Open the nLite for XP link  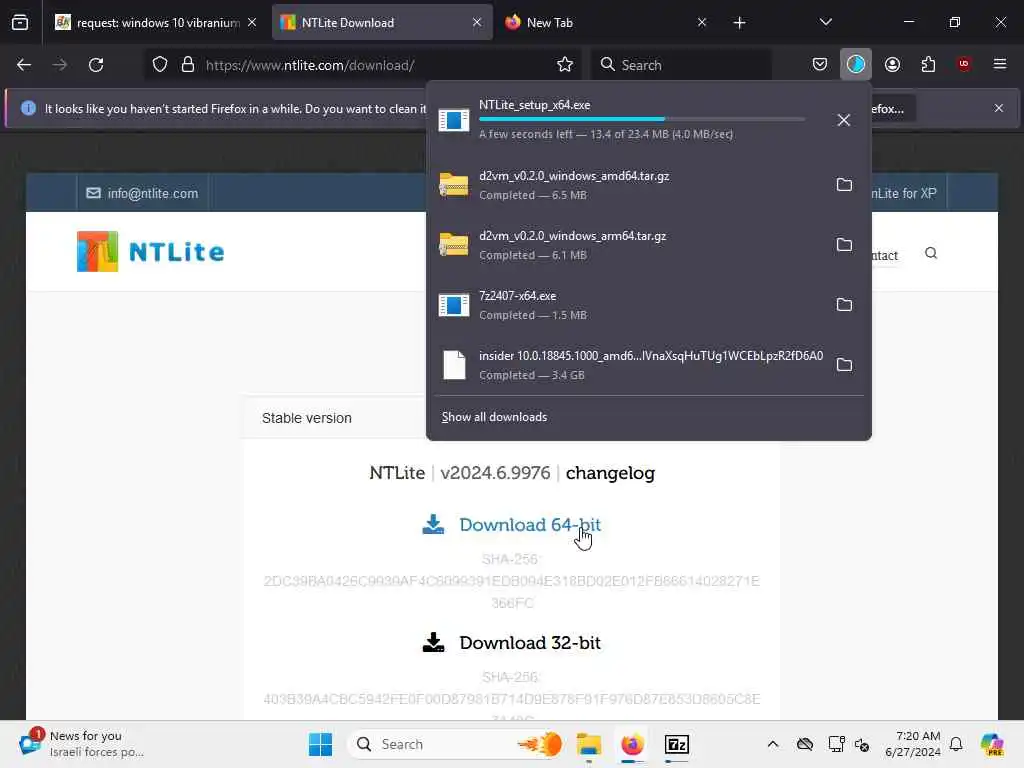(903, 193)
